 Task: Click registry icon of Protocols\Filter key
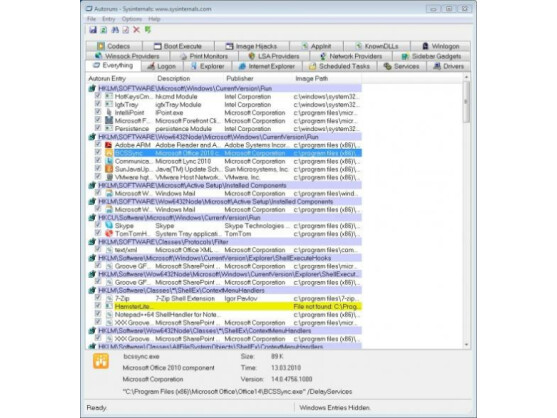tap(92, 242)
